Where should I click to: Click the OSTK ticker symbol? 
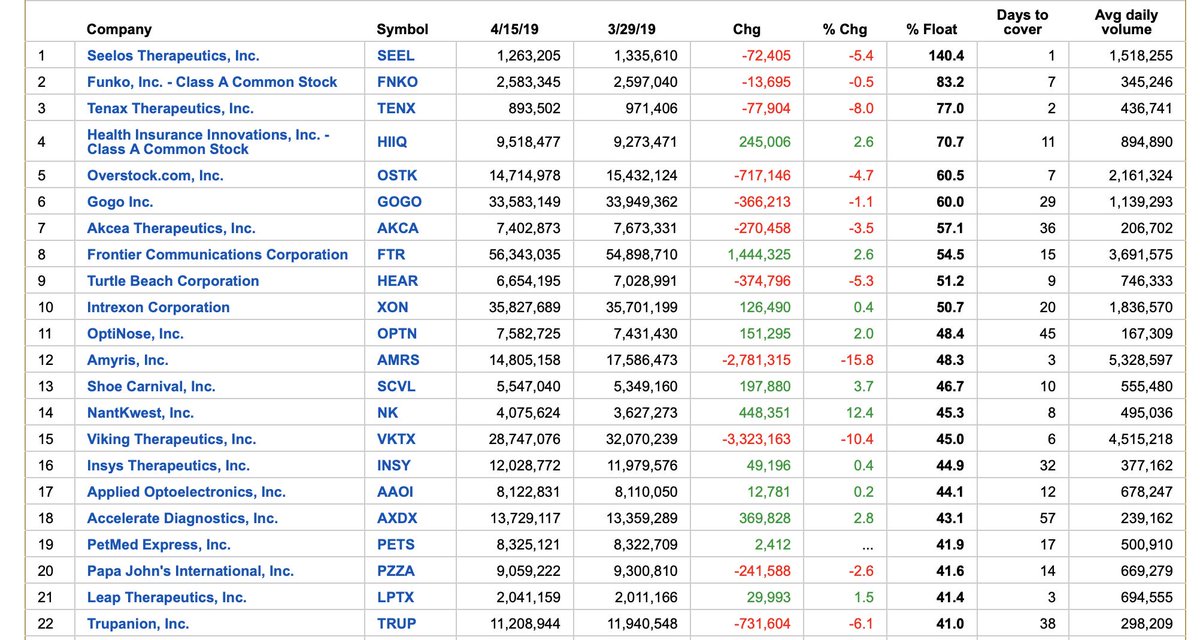coord(397,175)
